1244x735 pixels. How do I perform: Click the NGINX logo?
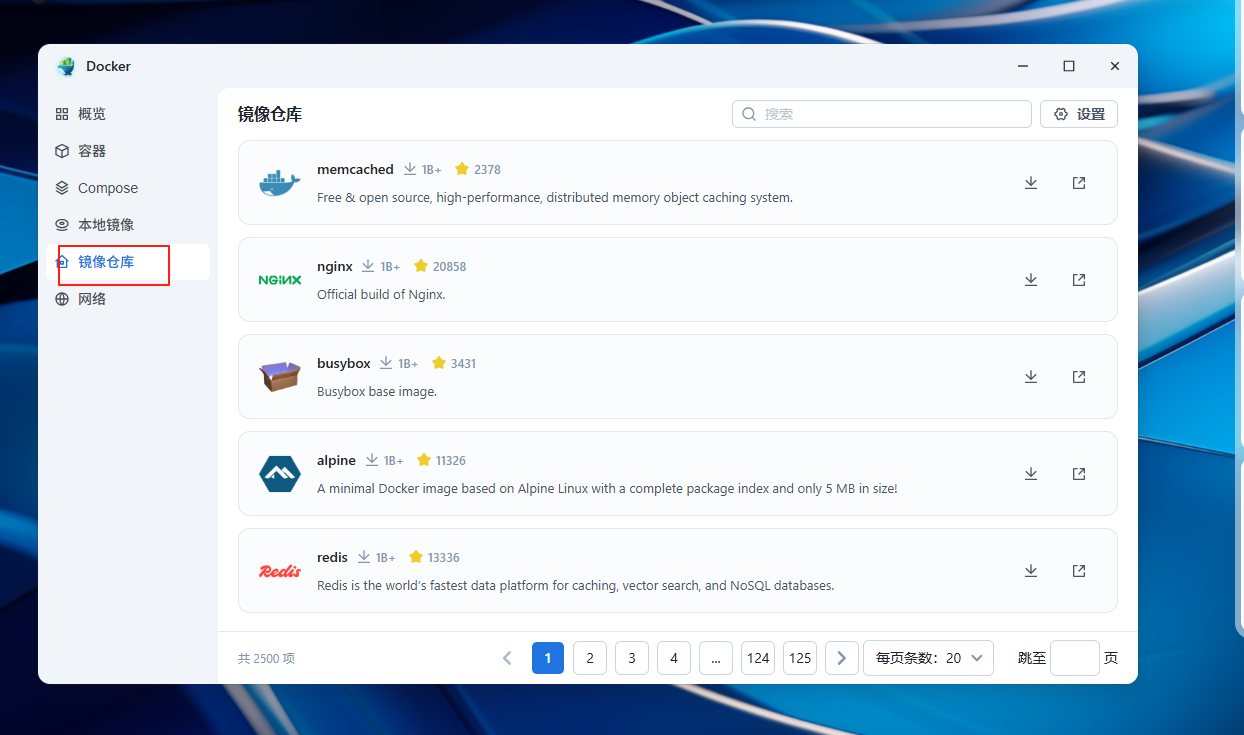[x=280, y=280]
